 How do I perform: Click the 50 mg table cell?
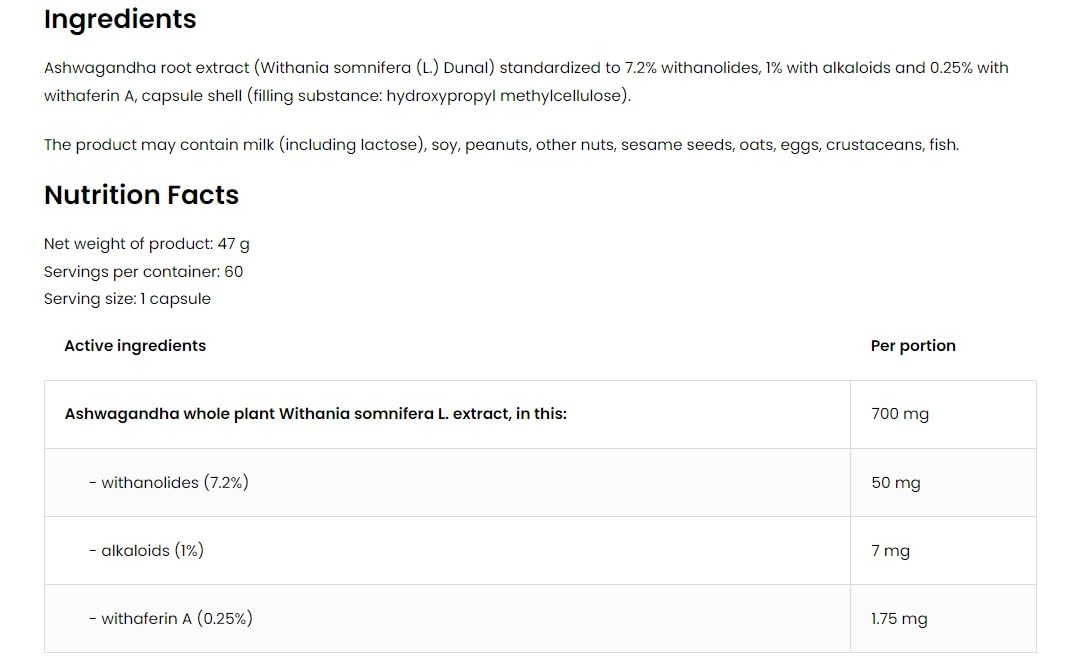pyautogui.click(x=895, y=483)
